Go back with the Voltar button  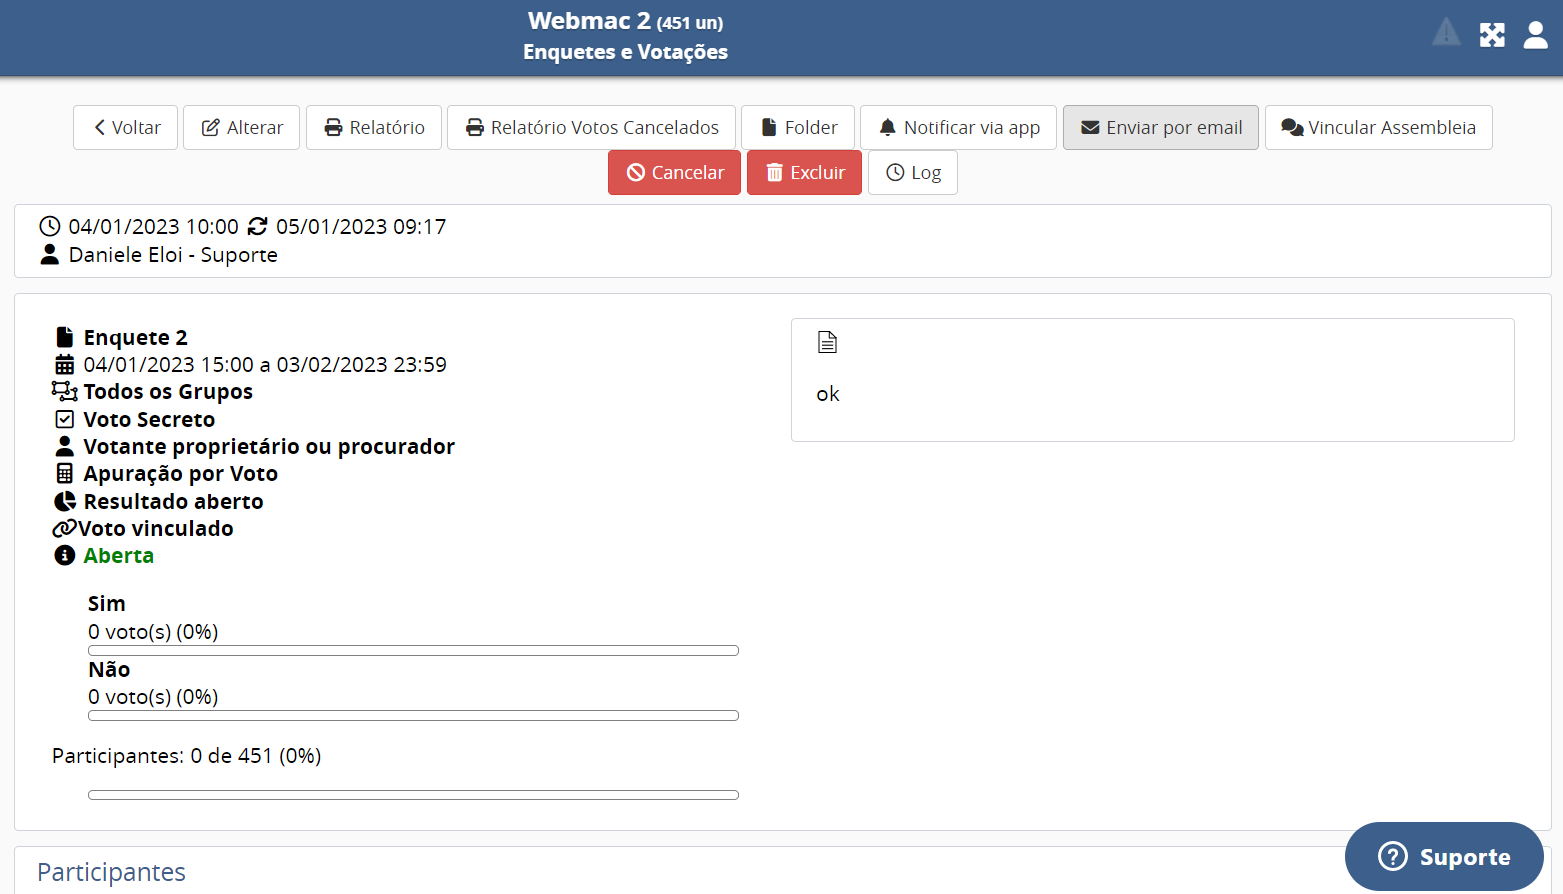126,127
